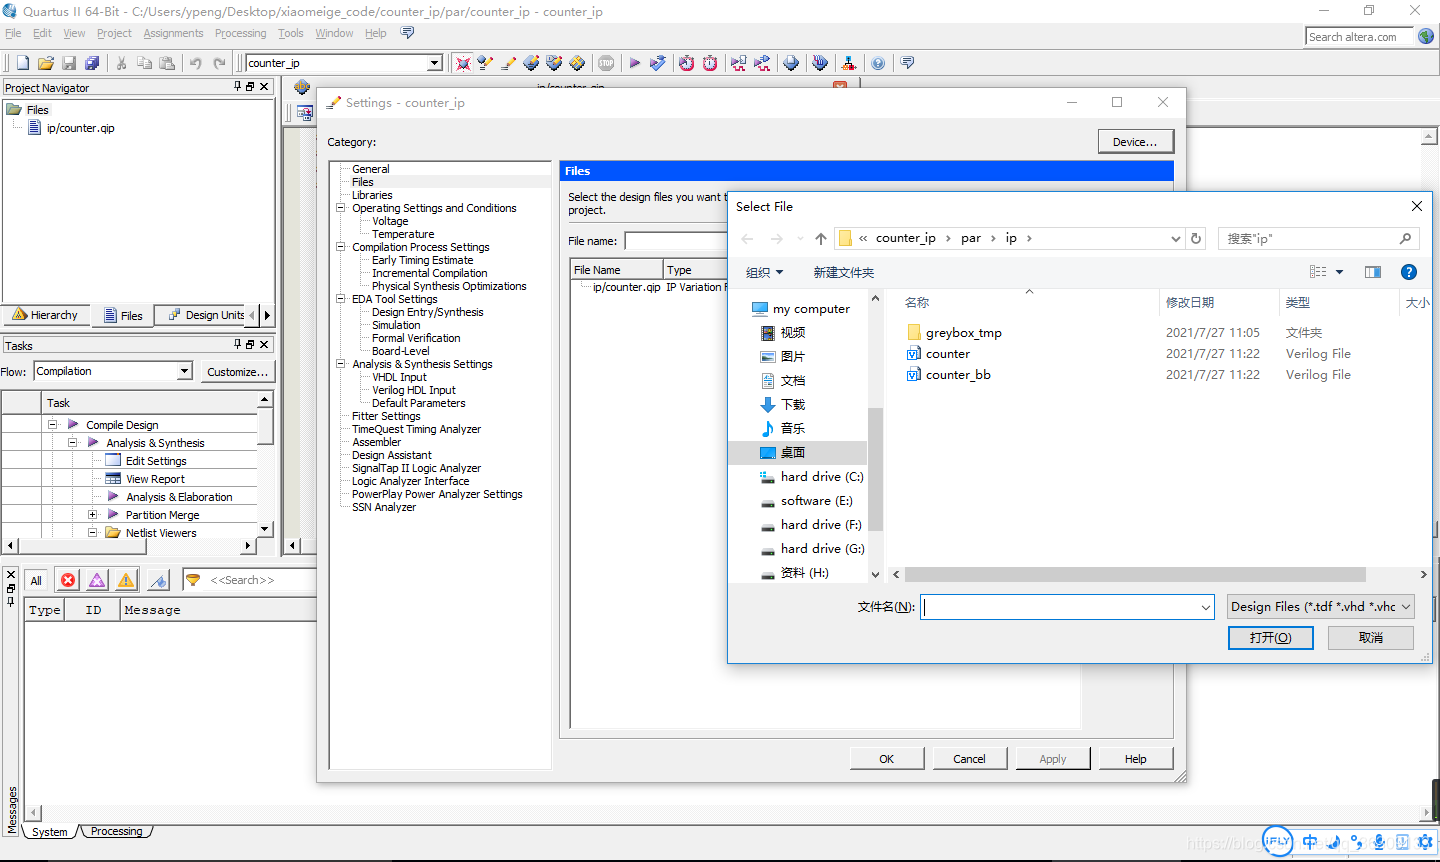Toggle the All messages filter
1440x862 pixels.
tap(36, 580)
